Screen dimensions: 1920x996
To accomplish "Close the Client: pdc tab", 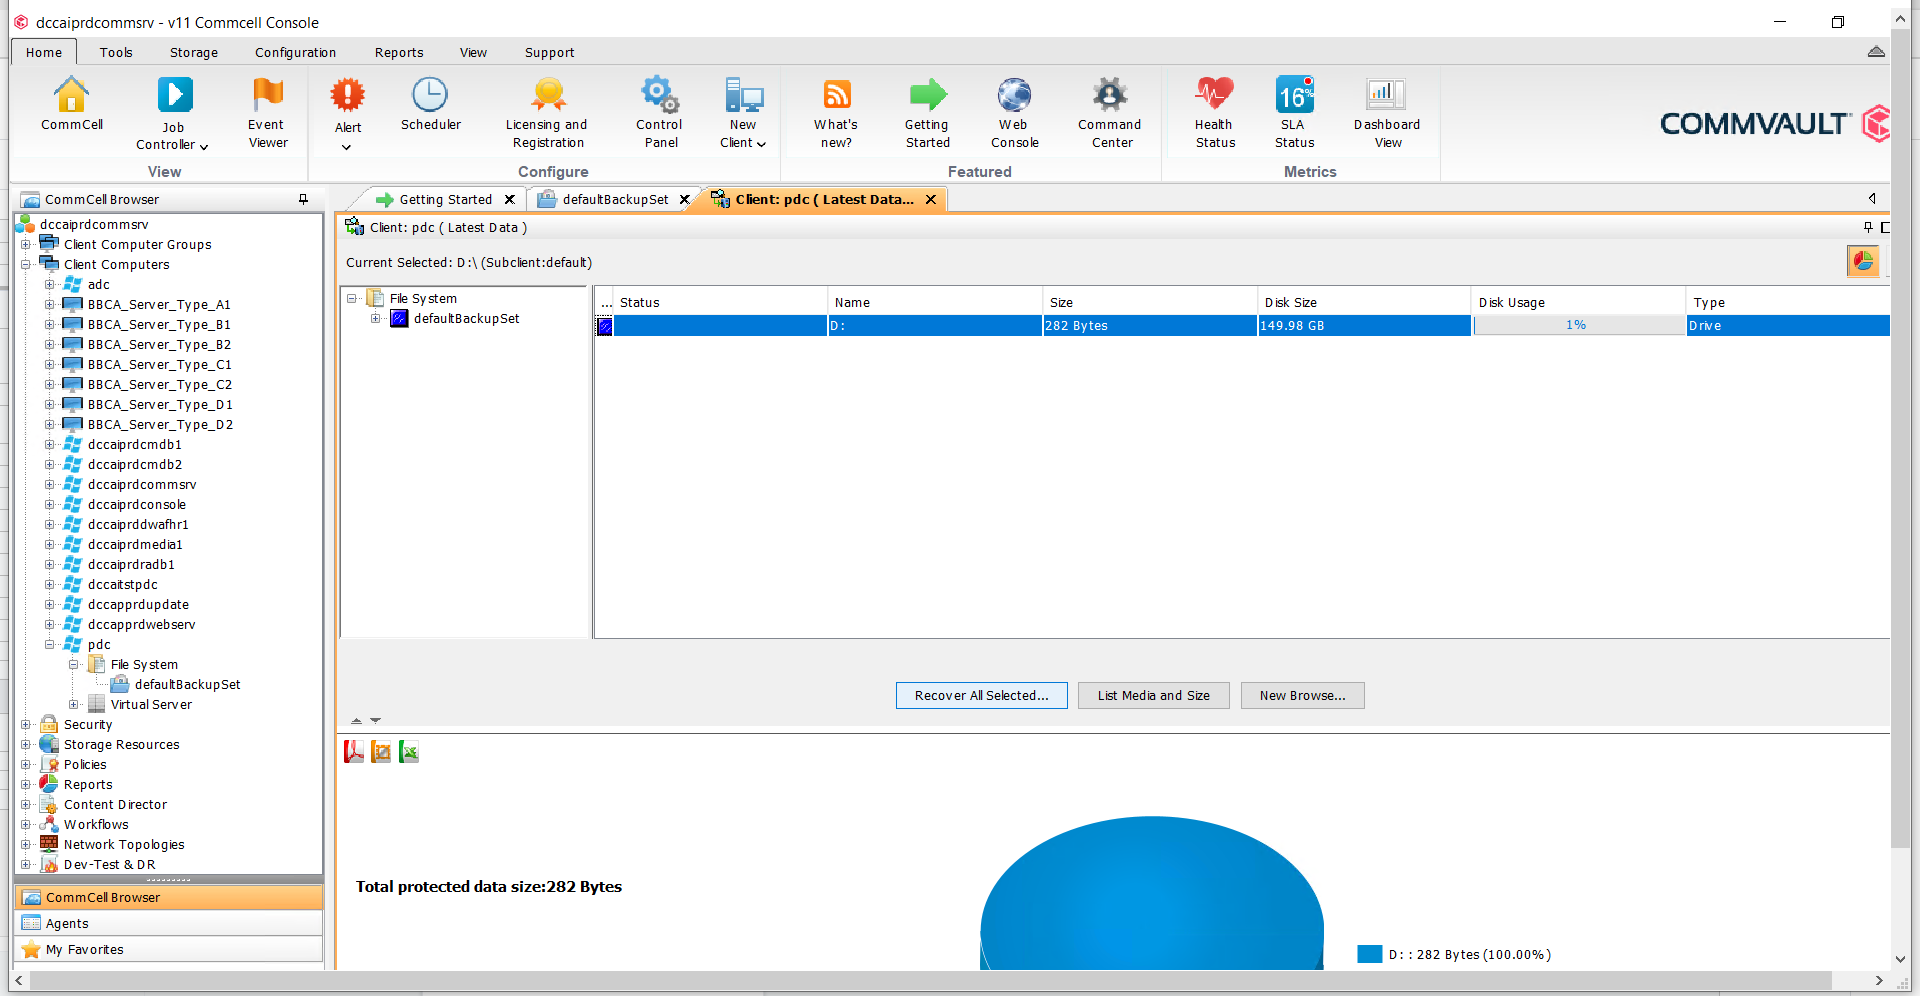I will 931,199.
